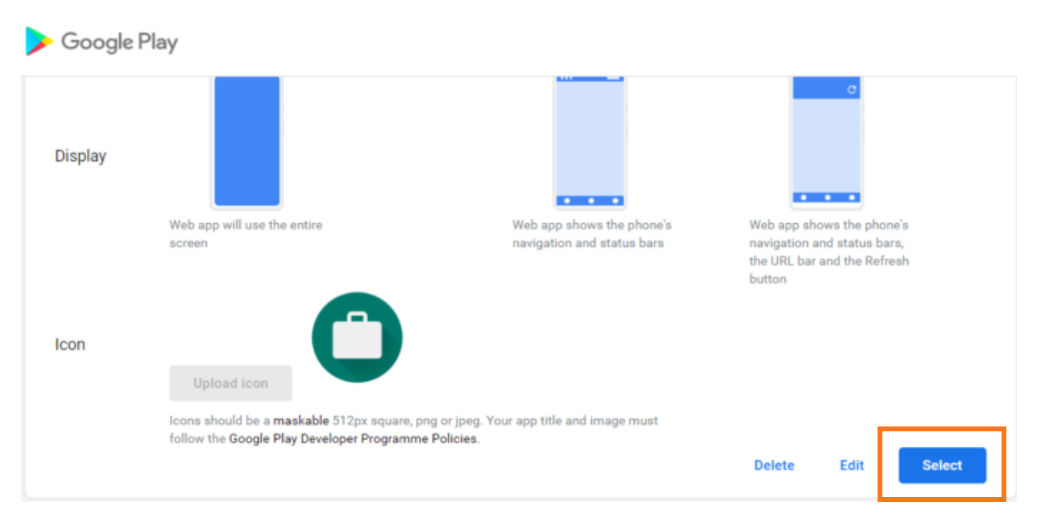Viewport: 1063px width, 526px height.
Task: Click the Upload icon button
Action: [230, 384]
